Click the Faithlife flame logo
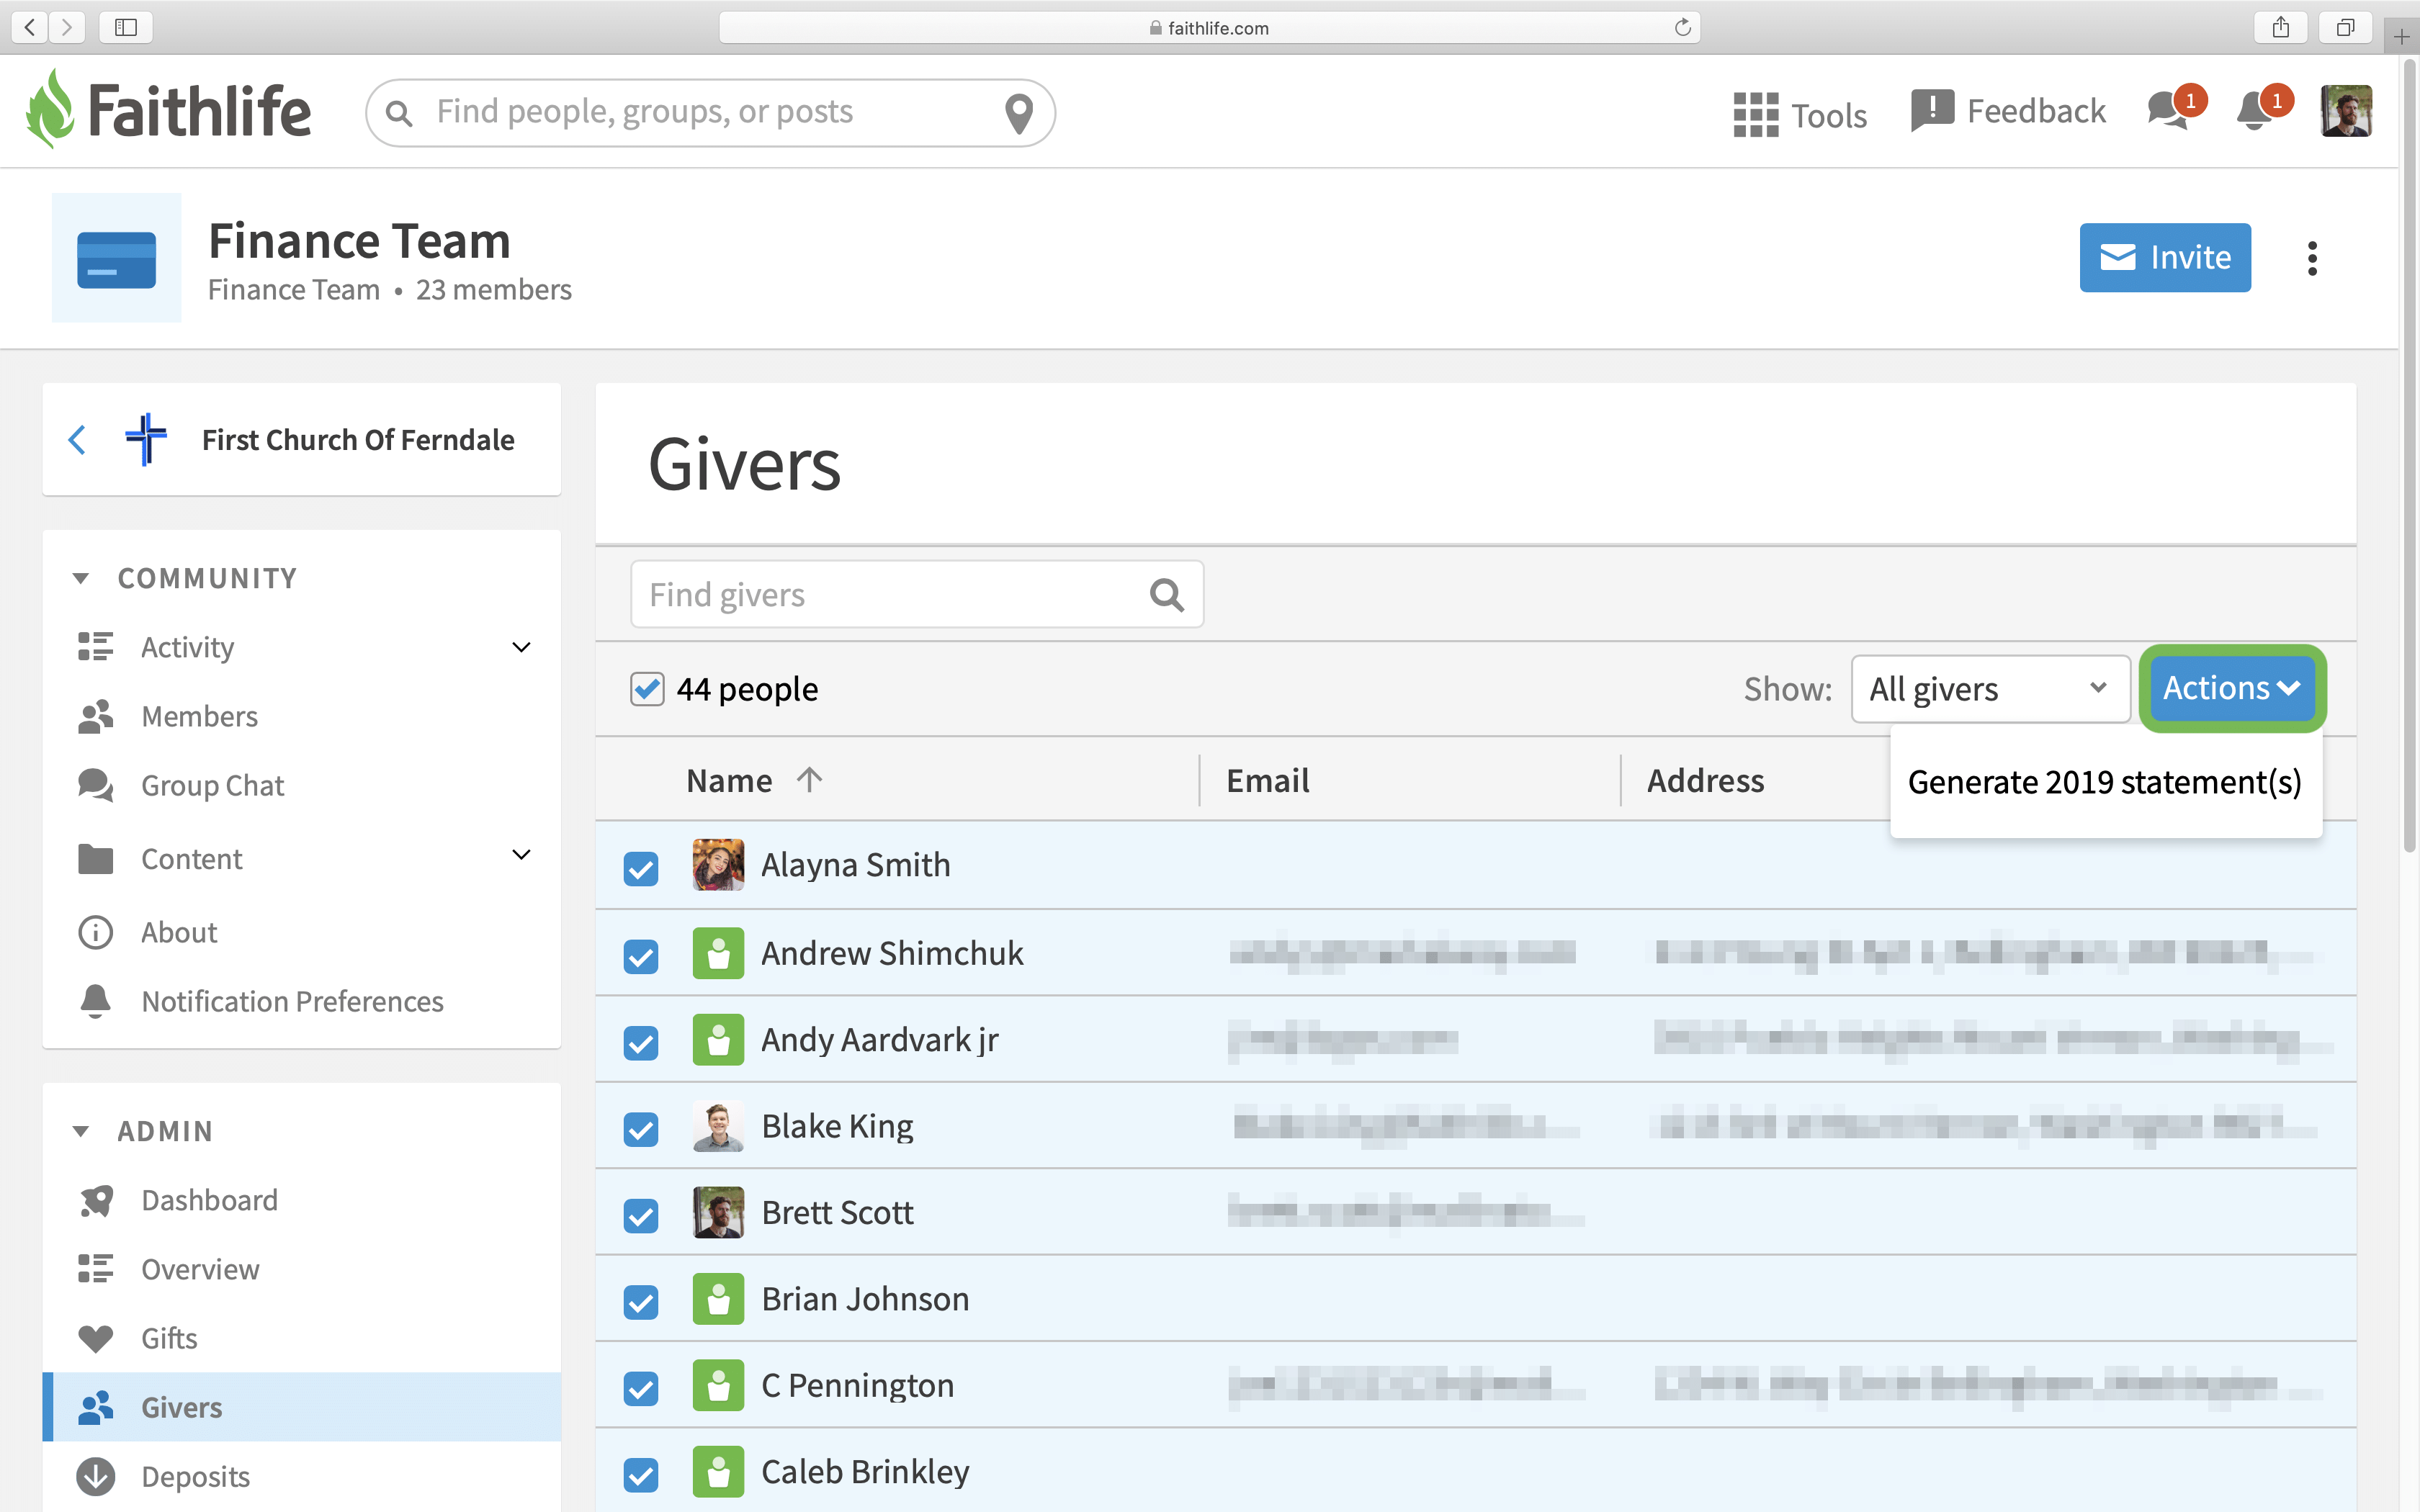Image resolution: width=2420 pixels, height=1512 pixels. click(50, 109)
